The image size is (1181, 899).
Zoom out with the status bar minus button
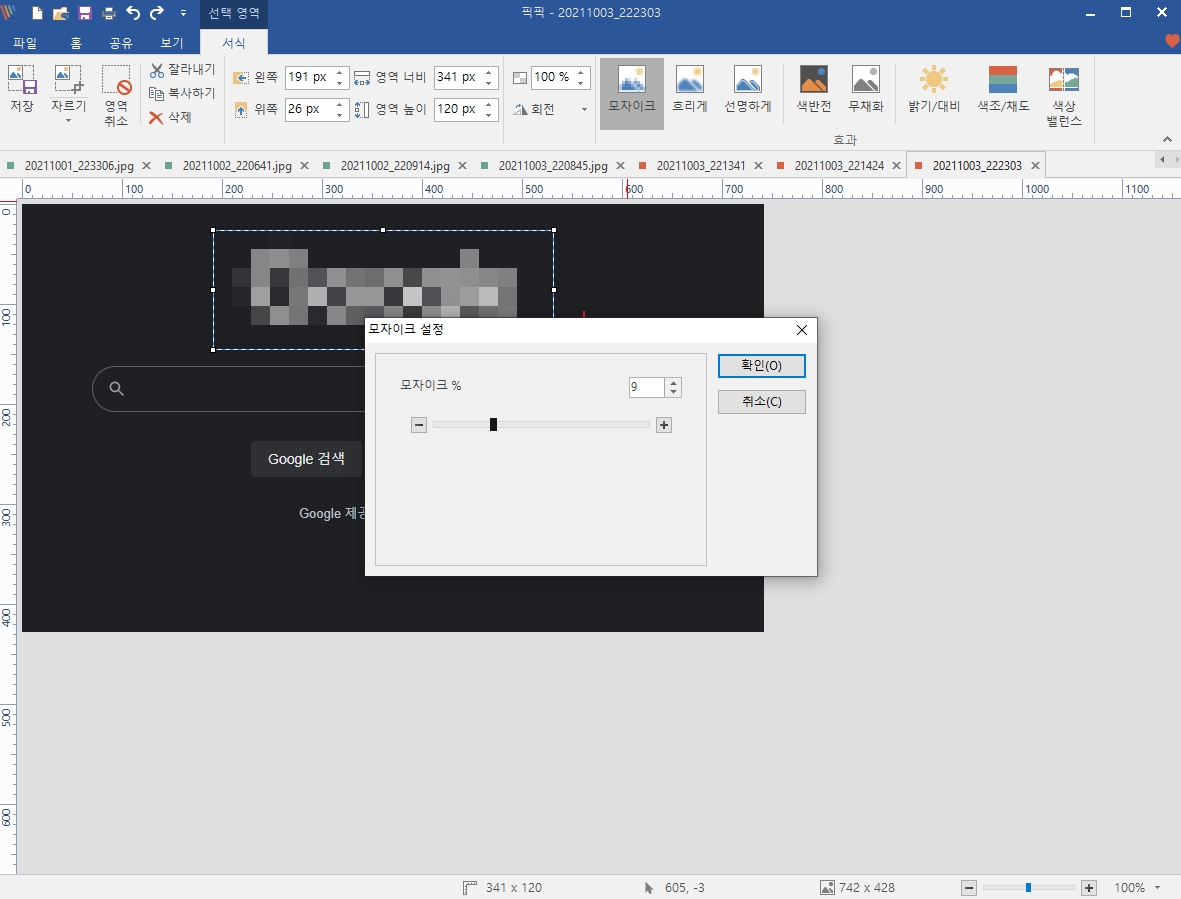point(969,888)
